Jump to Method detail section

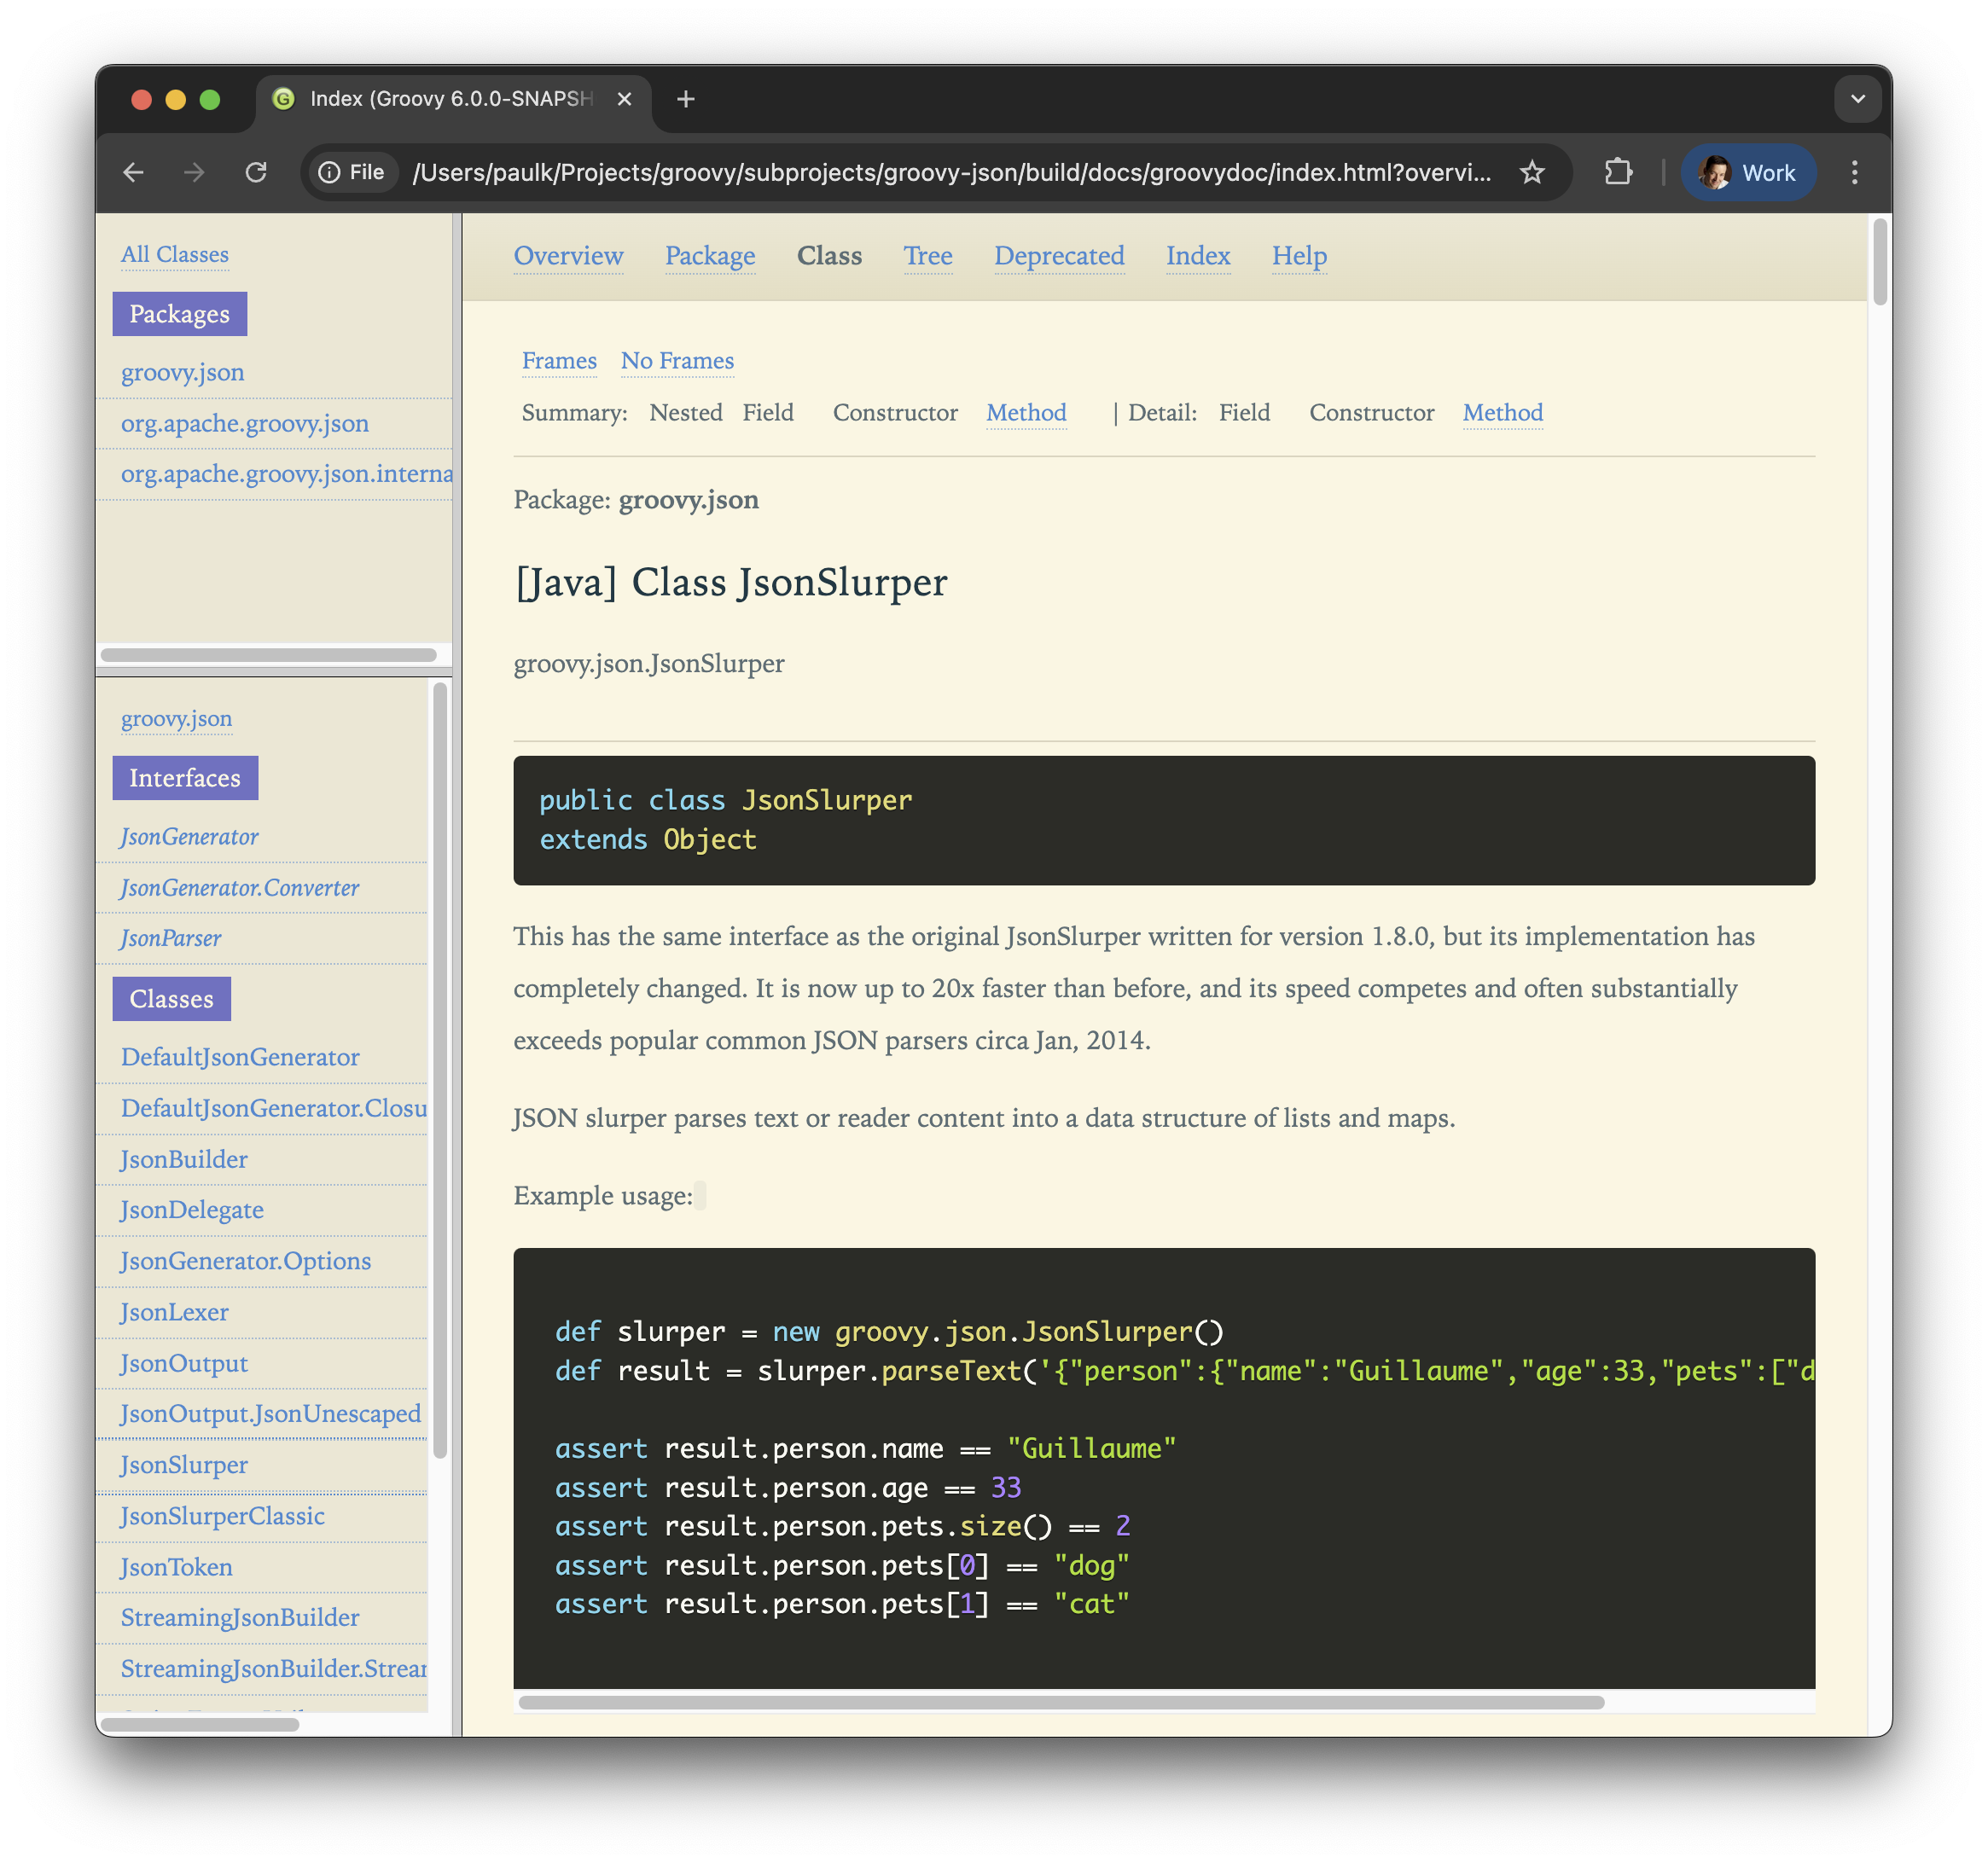[x=1502, y=413]
